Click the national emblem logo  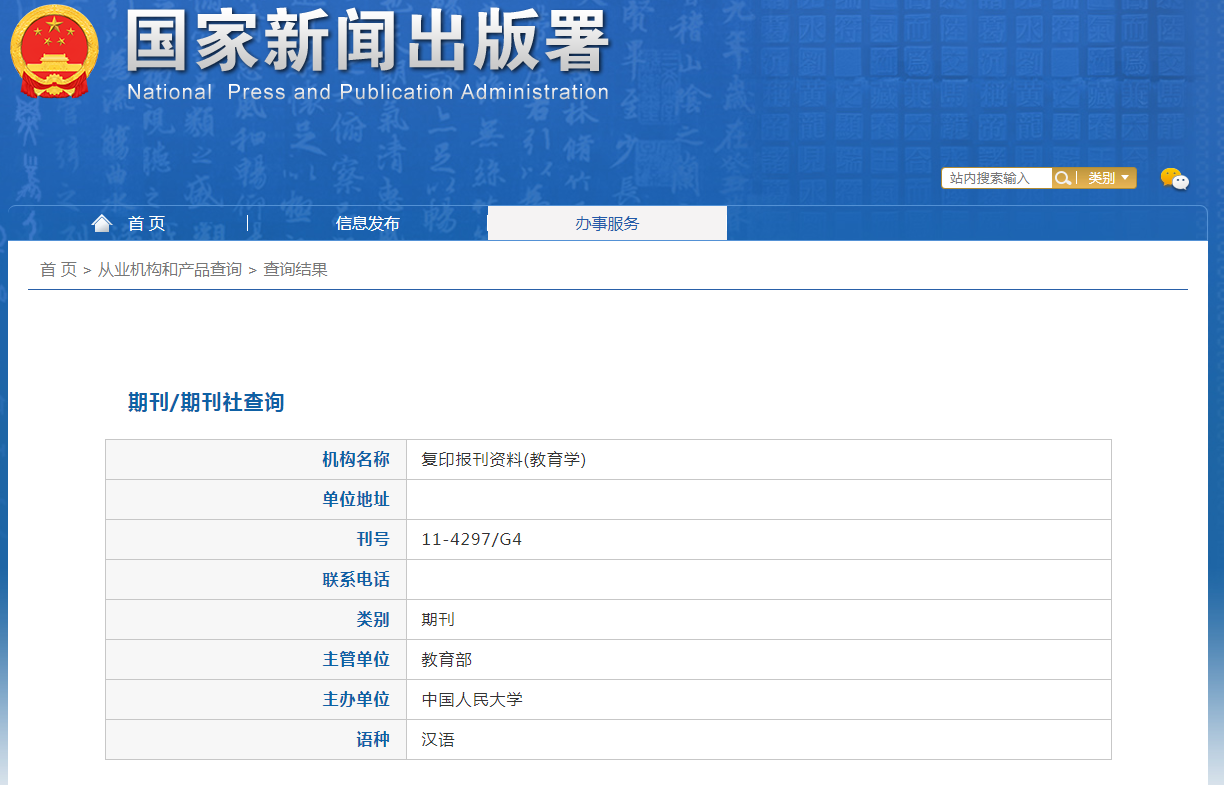pyautogui.click(x=55, y=51)
